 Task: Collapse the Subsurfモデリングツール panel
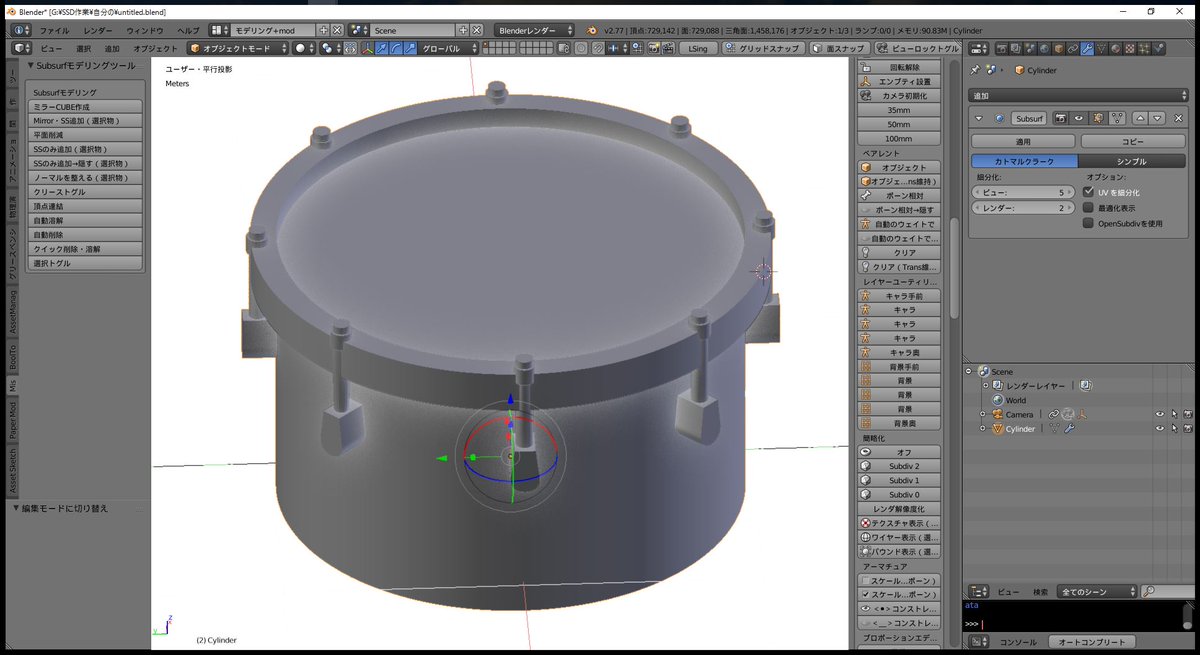pyautogui.click(x=31, y=66)
